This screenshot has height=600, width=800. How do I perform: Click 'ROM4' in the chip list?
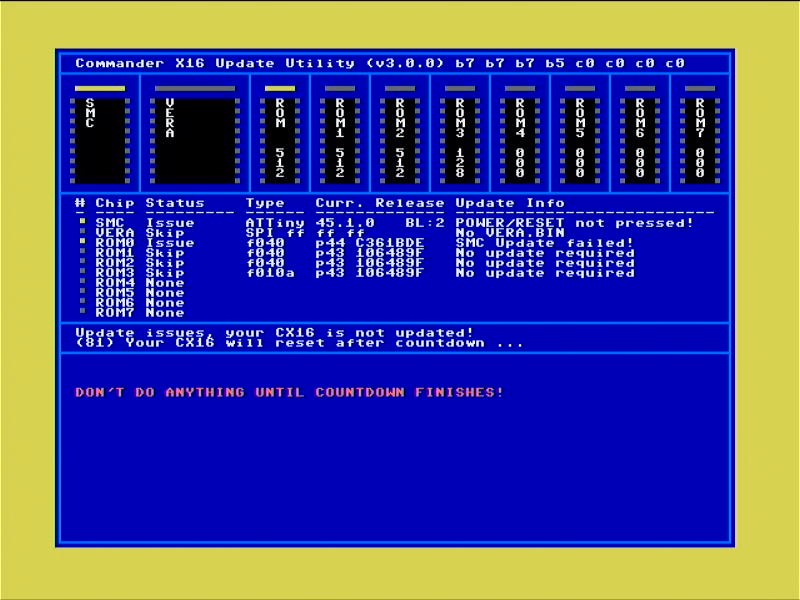tap(115, 283)
